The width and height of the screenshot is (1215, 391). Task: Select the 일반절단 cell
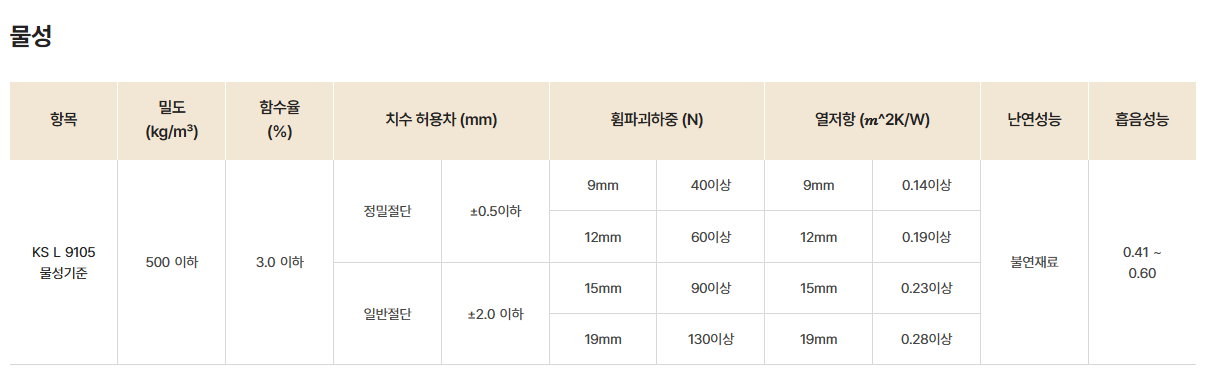tap(387, 314)
